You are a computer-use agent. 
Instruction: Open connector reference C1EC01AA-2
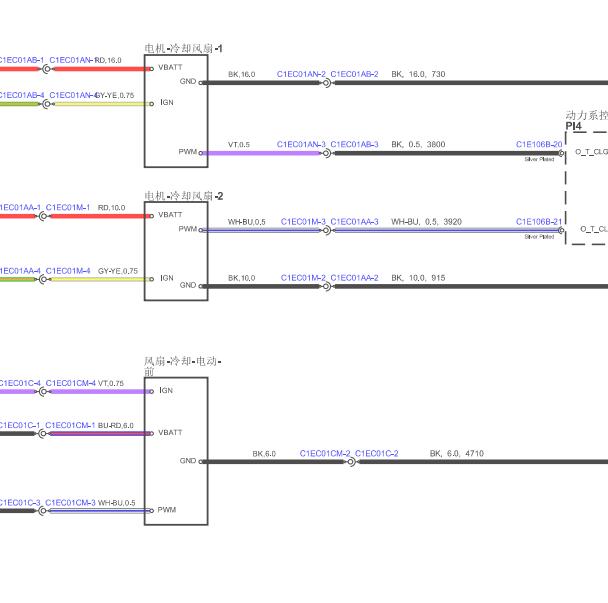[354, 278]
